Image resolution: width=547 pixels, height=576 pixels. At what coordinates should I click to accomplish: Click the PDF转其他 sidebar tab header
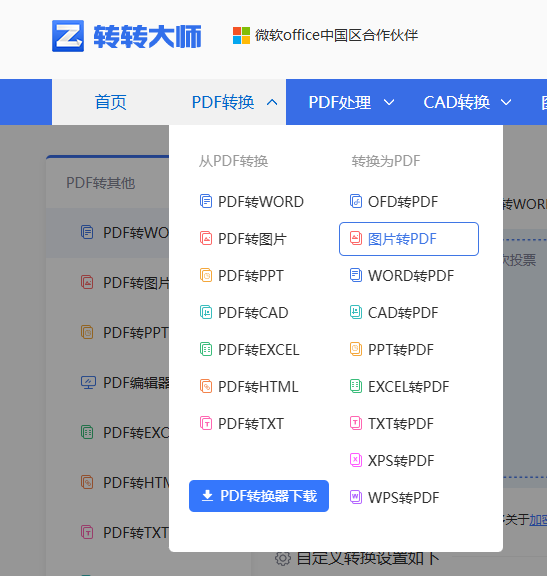(x=101, y=183)
